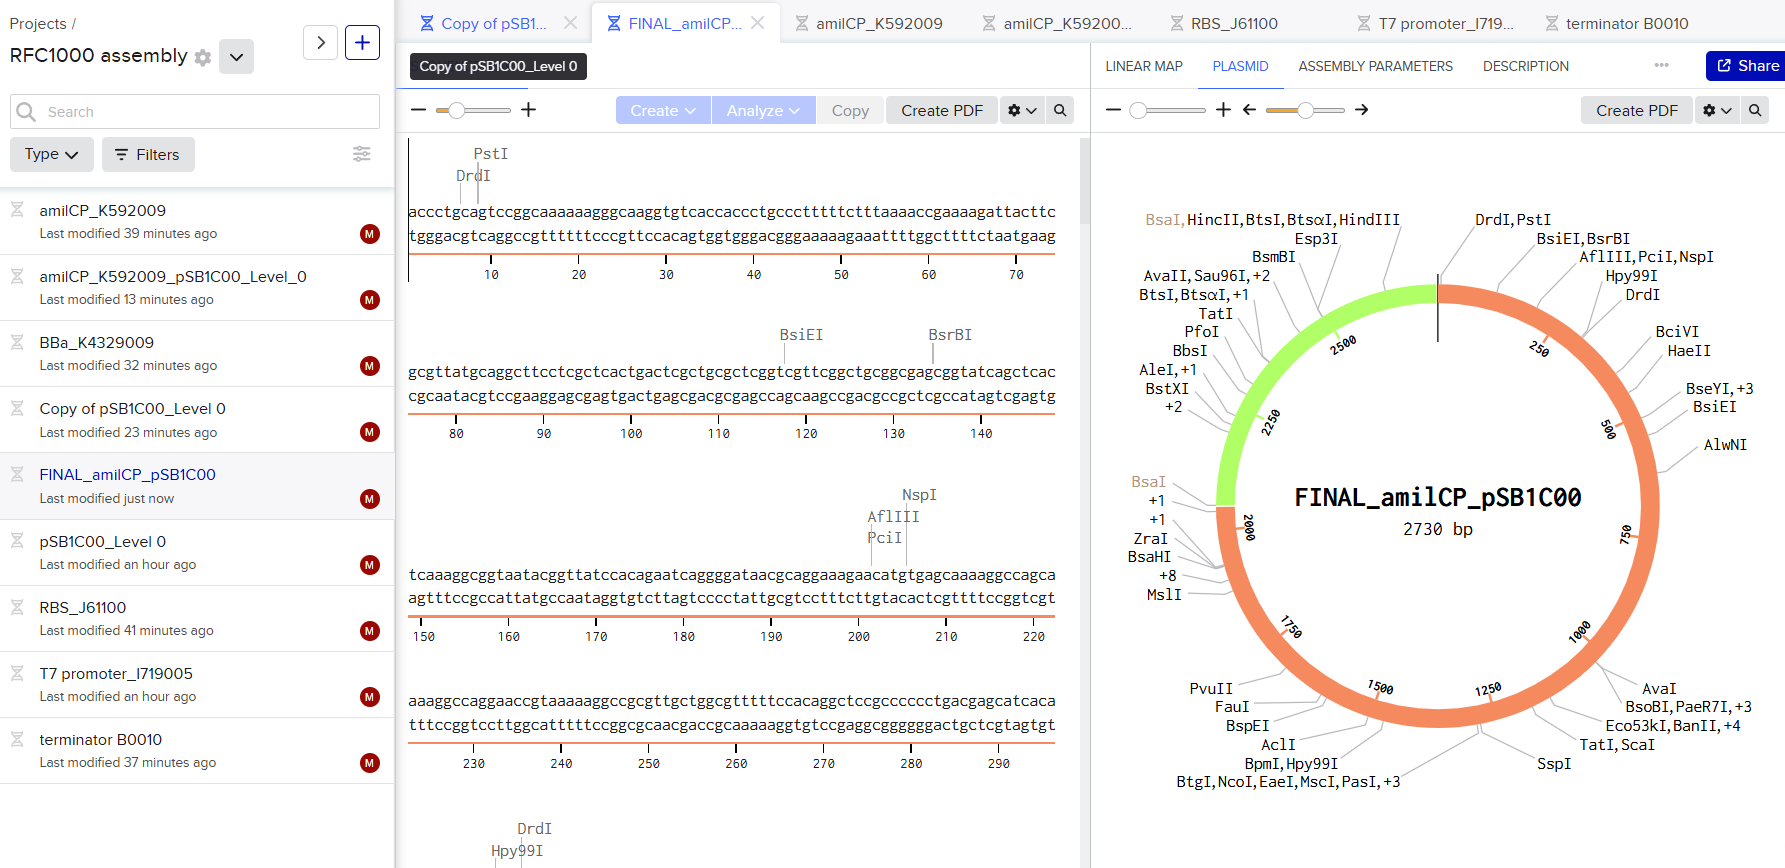Open the Filters button
This screenshot has width=1785, height=868.
(148, 154)
